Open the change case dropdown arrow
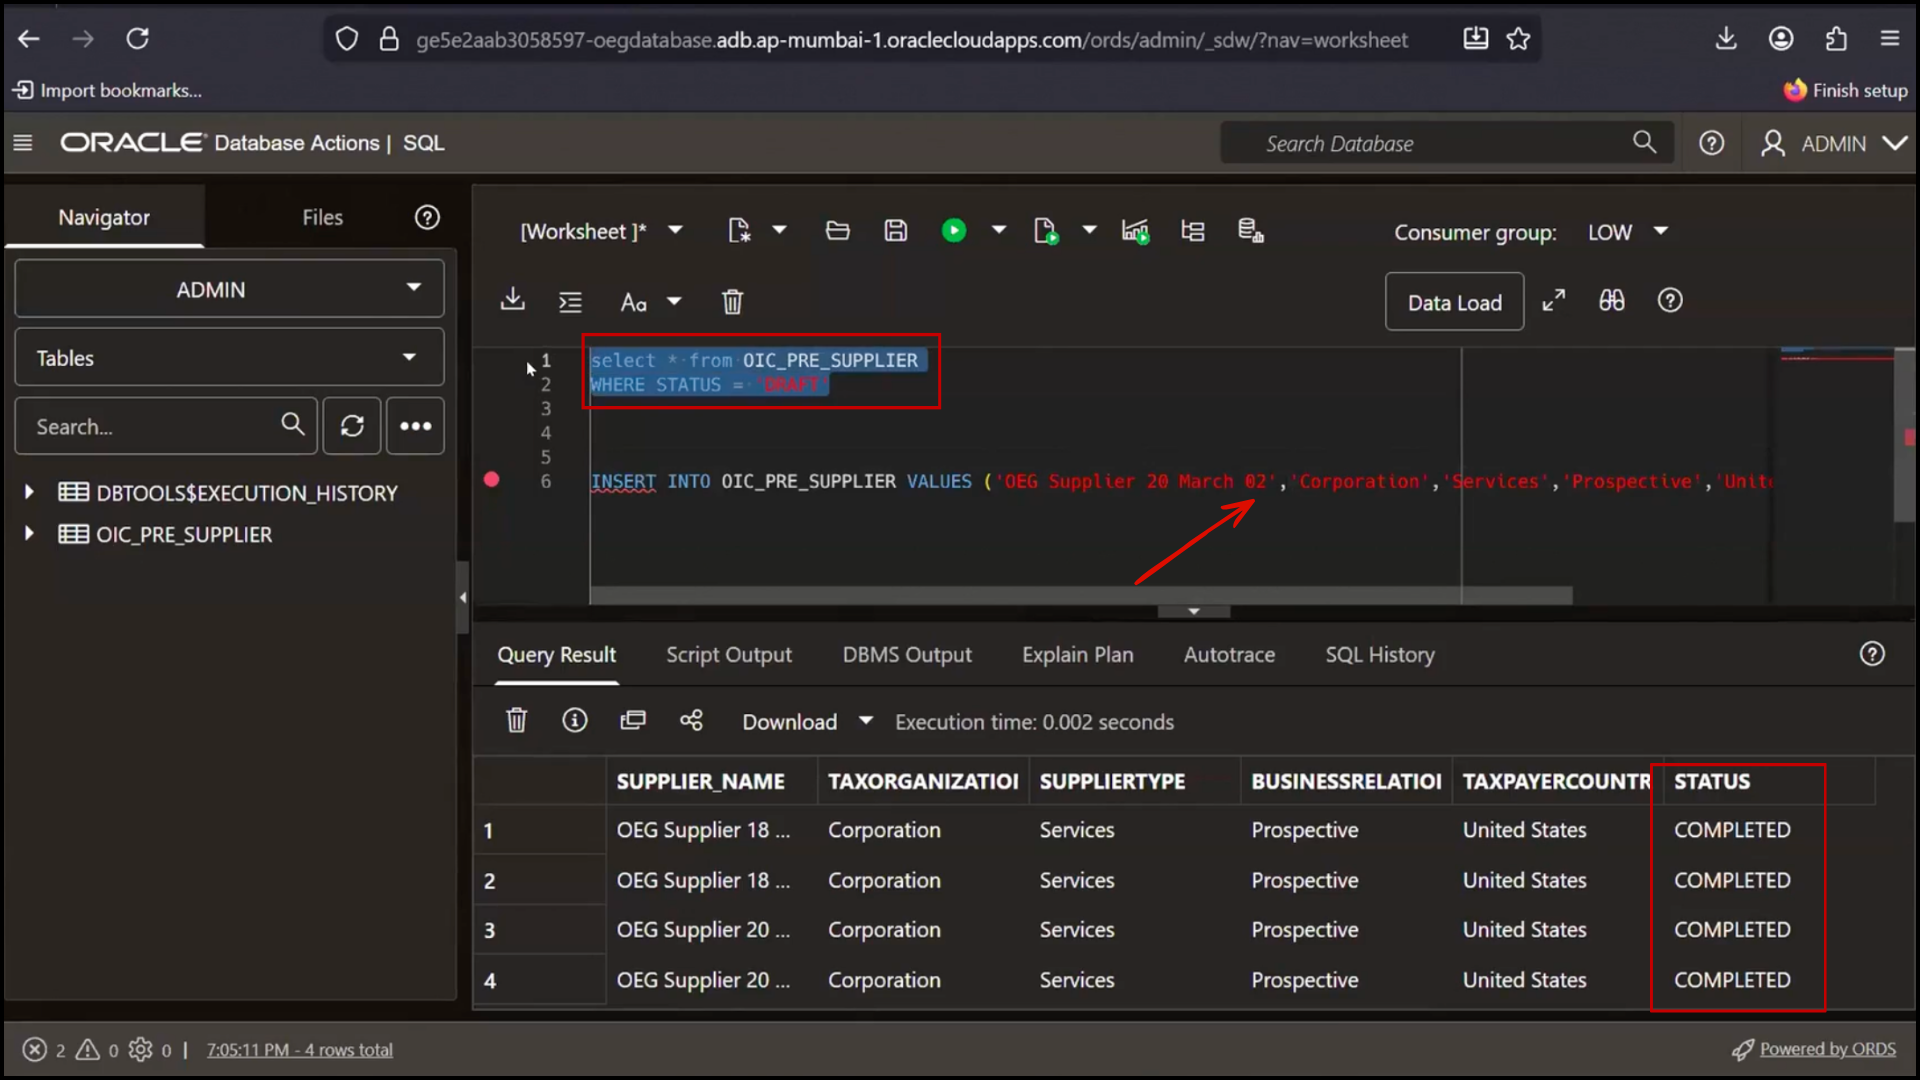This screenshot has height=1080, width=1920. 674,302
